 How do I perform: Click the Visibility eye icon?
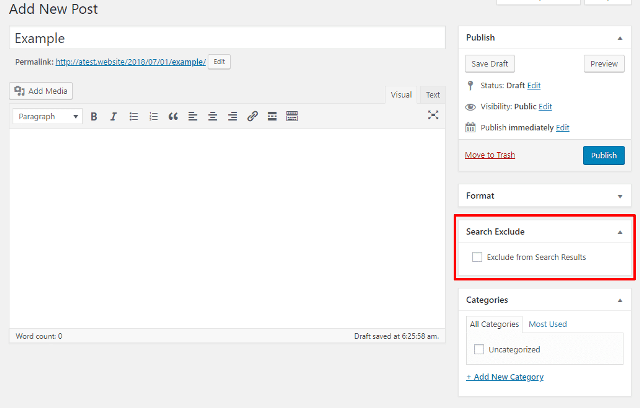point(470,107)
